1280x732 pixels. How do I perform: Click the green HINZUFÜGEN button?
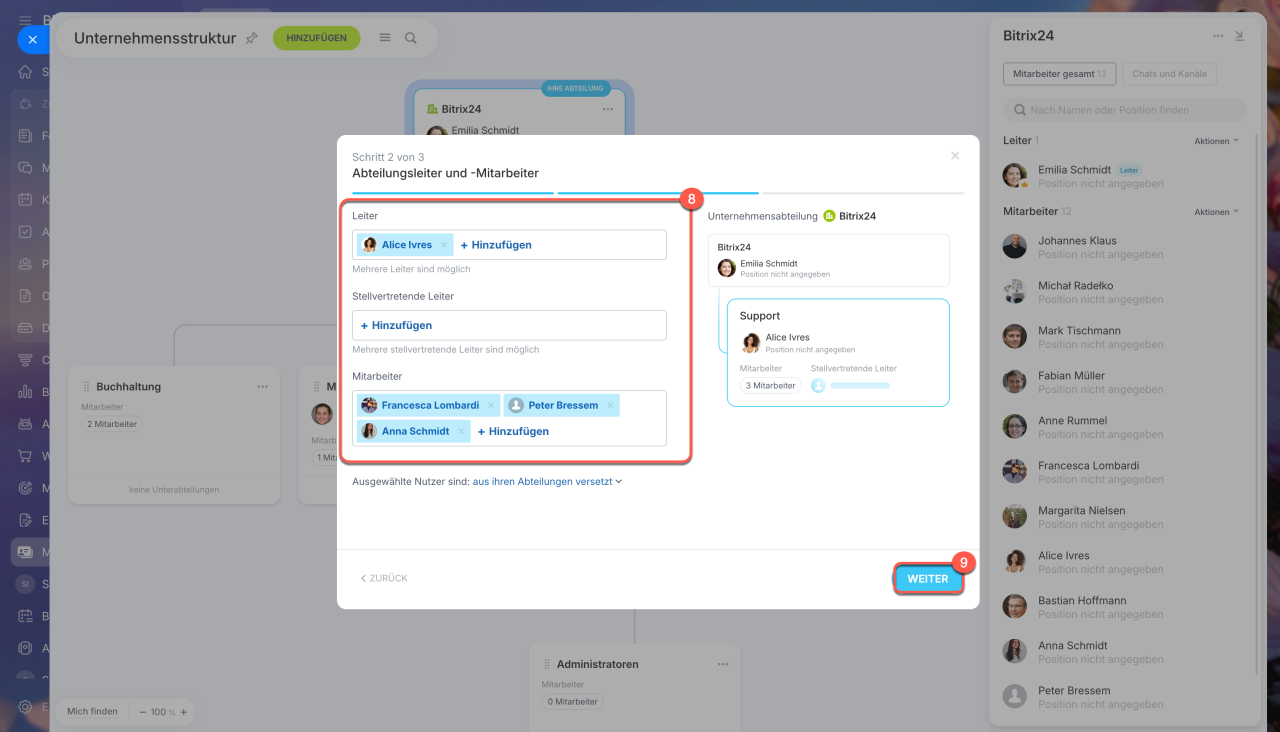click(x=316, y=38)
